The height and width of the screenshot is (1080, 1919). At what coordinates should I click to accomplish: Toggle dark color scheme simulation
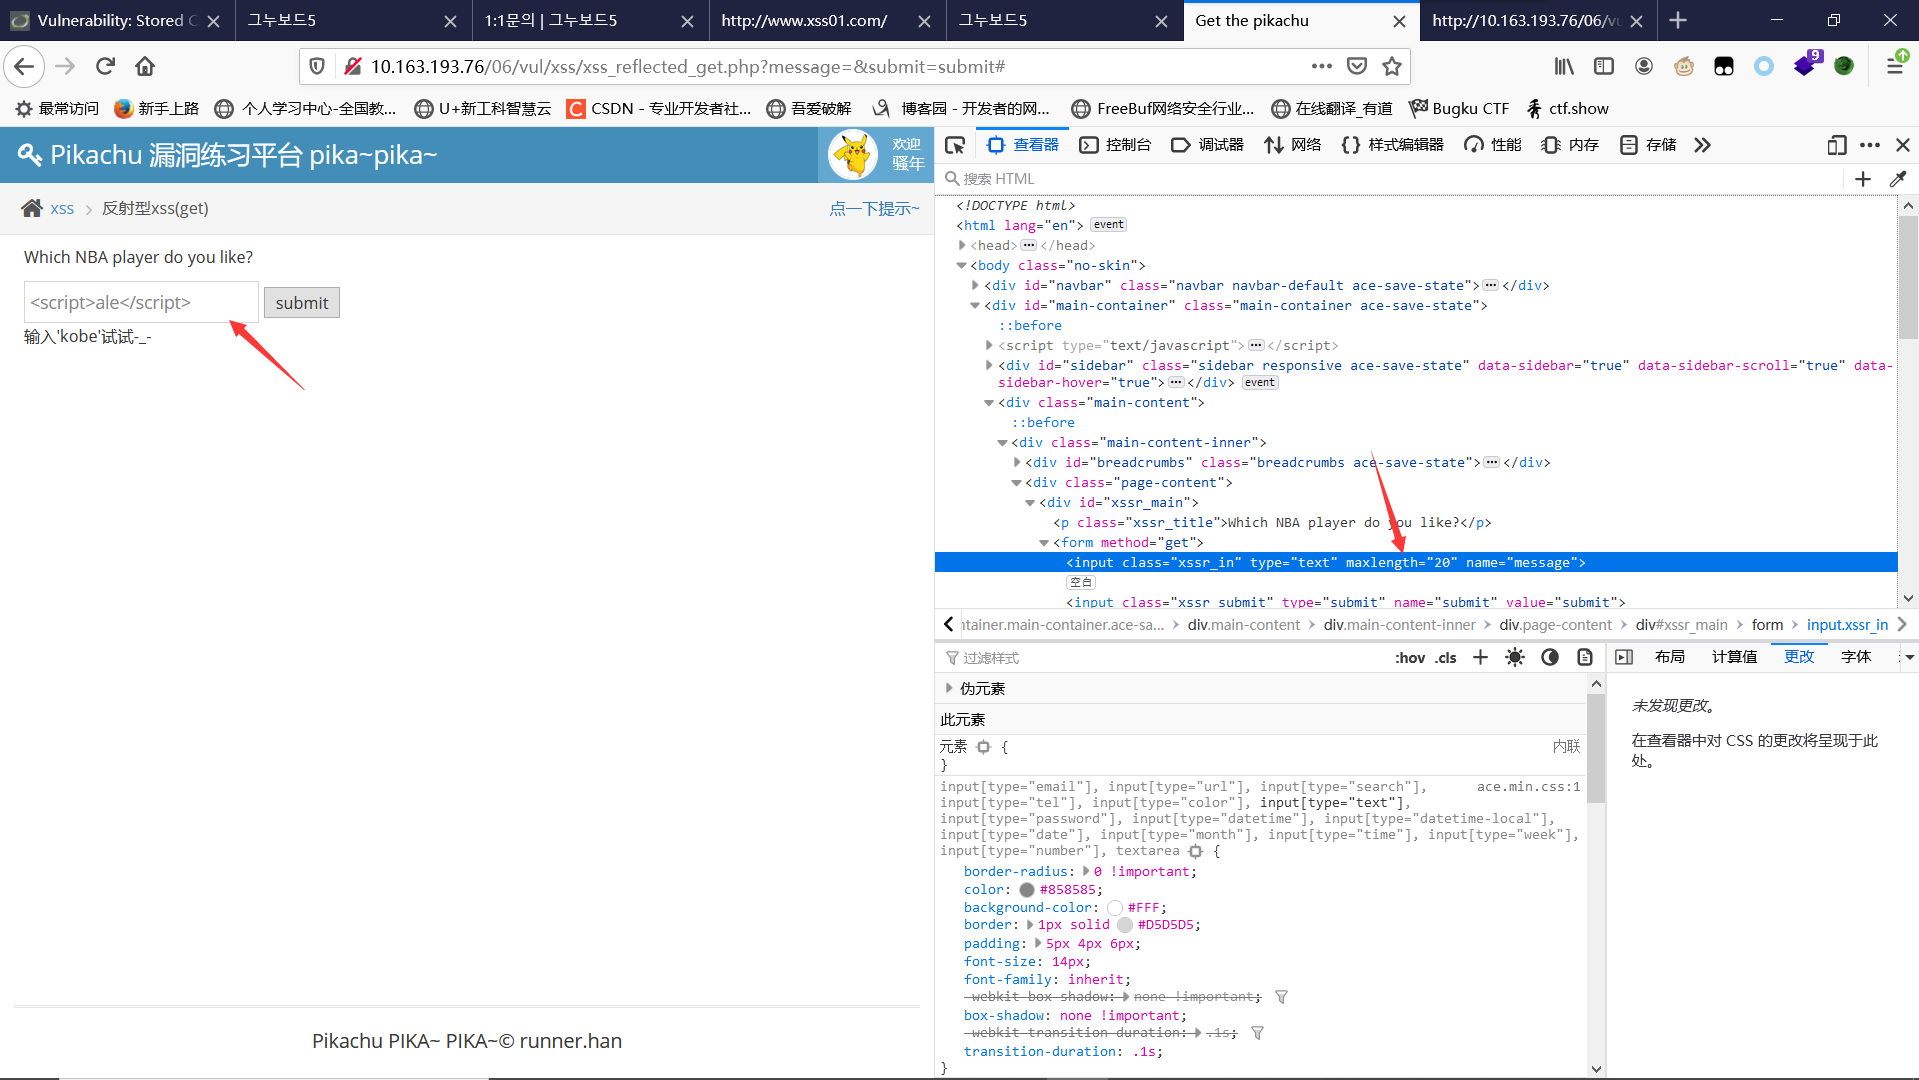click(x=1550, y=657)
